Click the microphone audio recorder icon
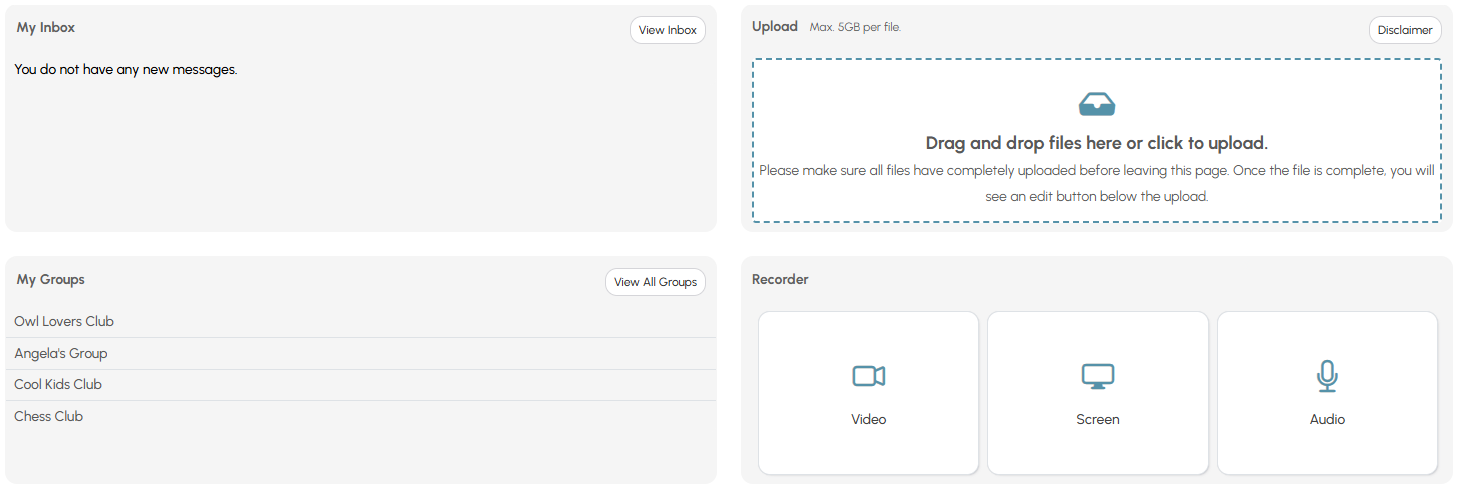The height and width of the screenshot is (488, 1459). pos(1326,376)
